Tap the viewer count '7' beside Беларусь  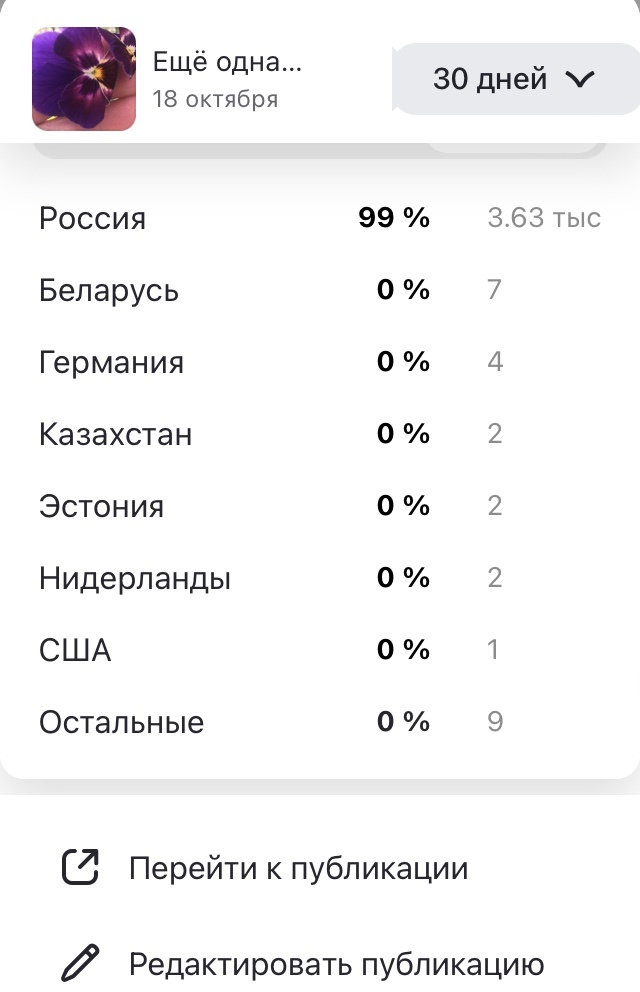494,290
